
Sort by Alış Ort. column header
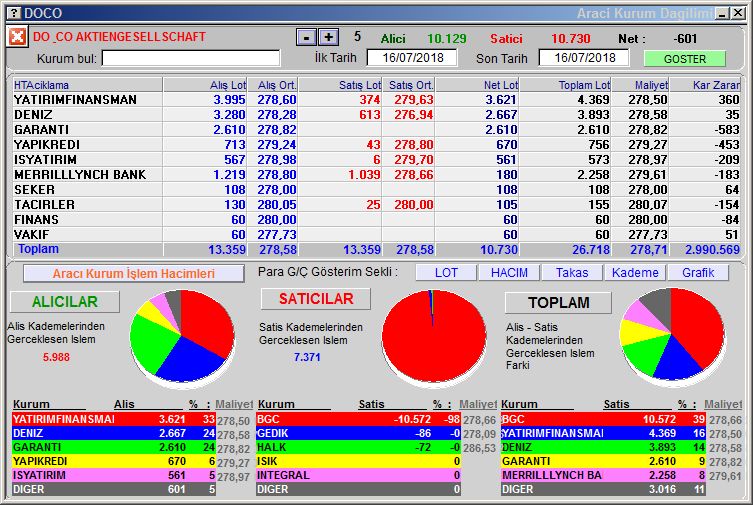point(272,85)
